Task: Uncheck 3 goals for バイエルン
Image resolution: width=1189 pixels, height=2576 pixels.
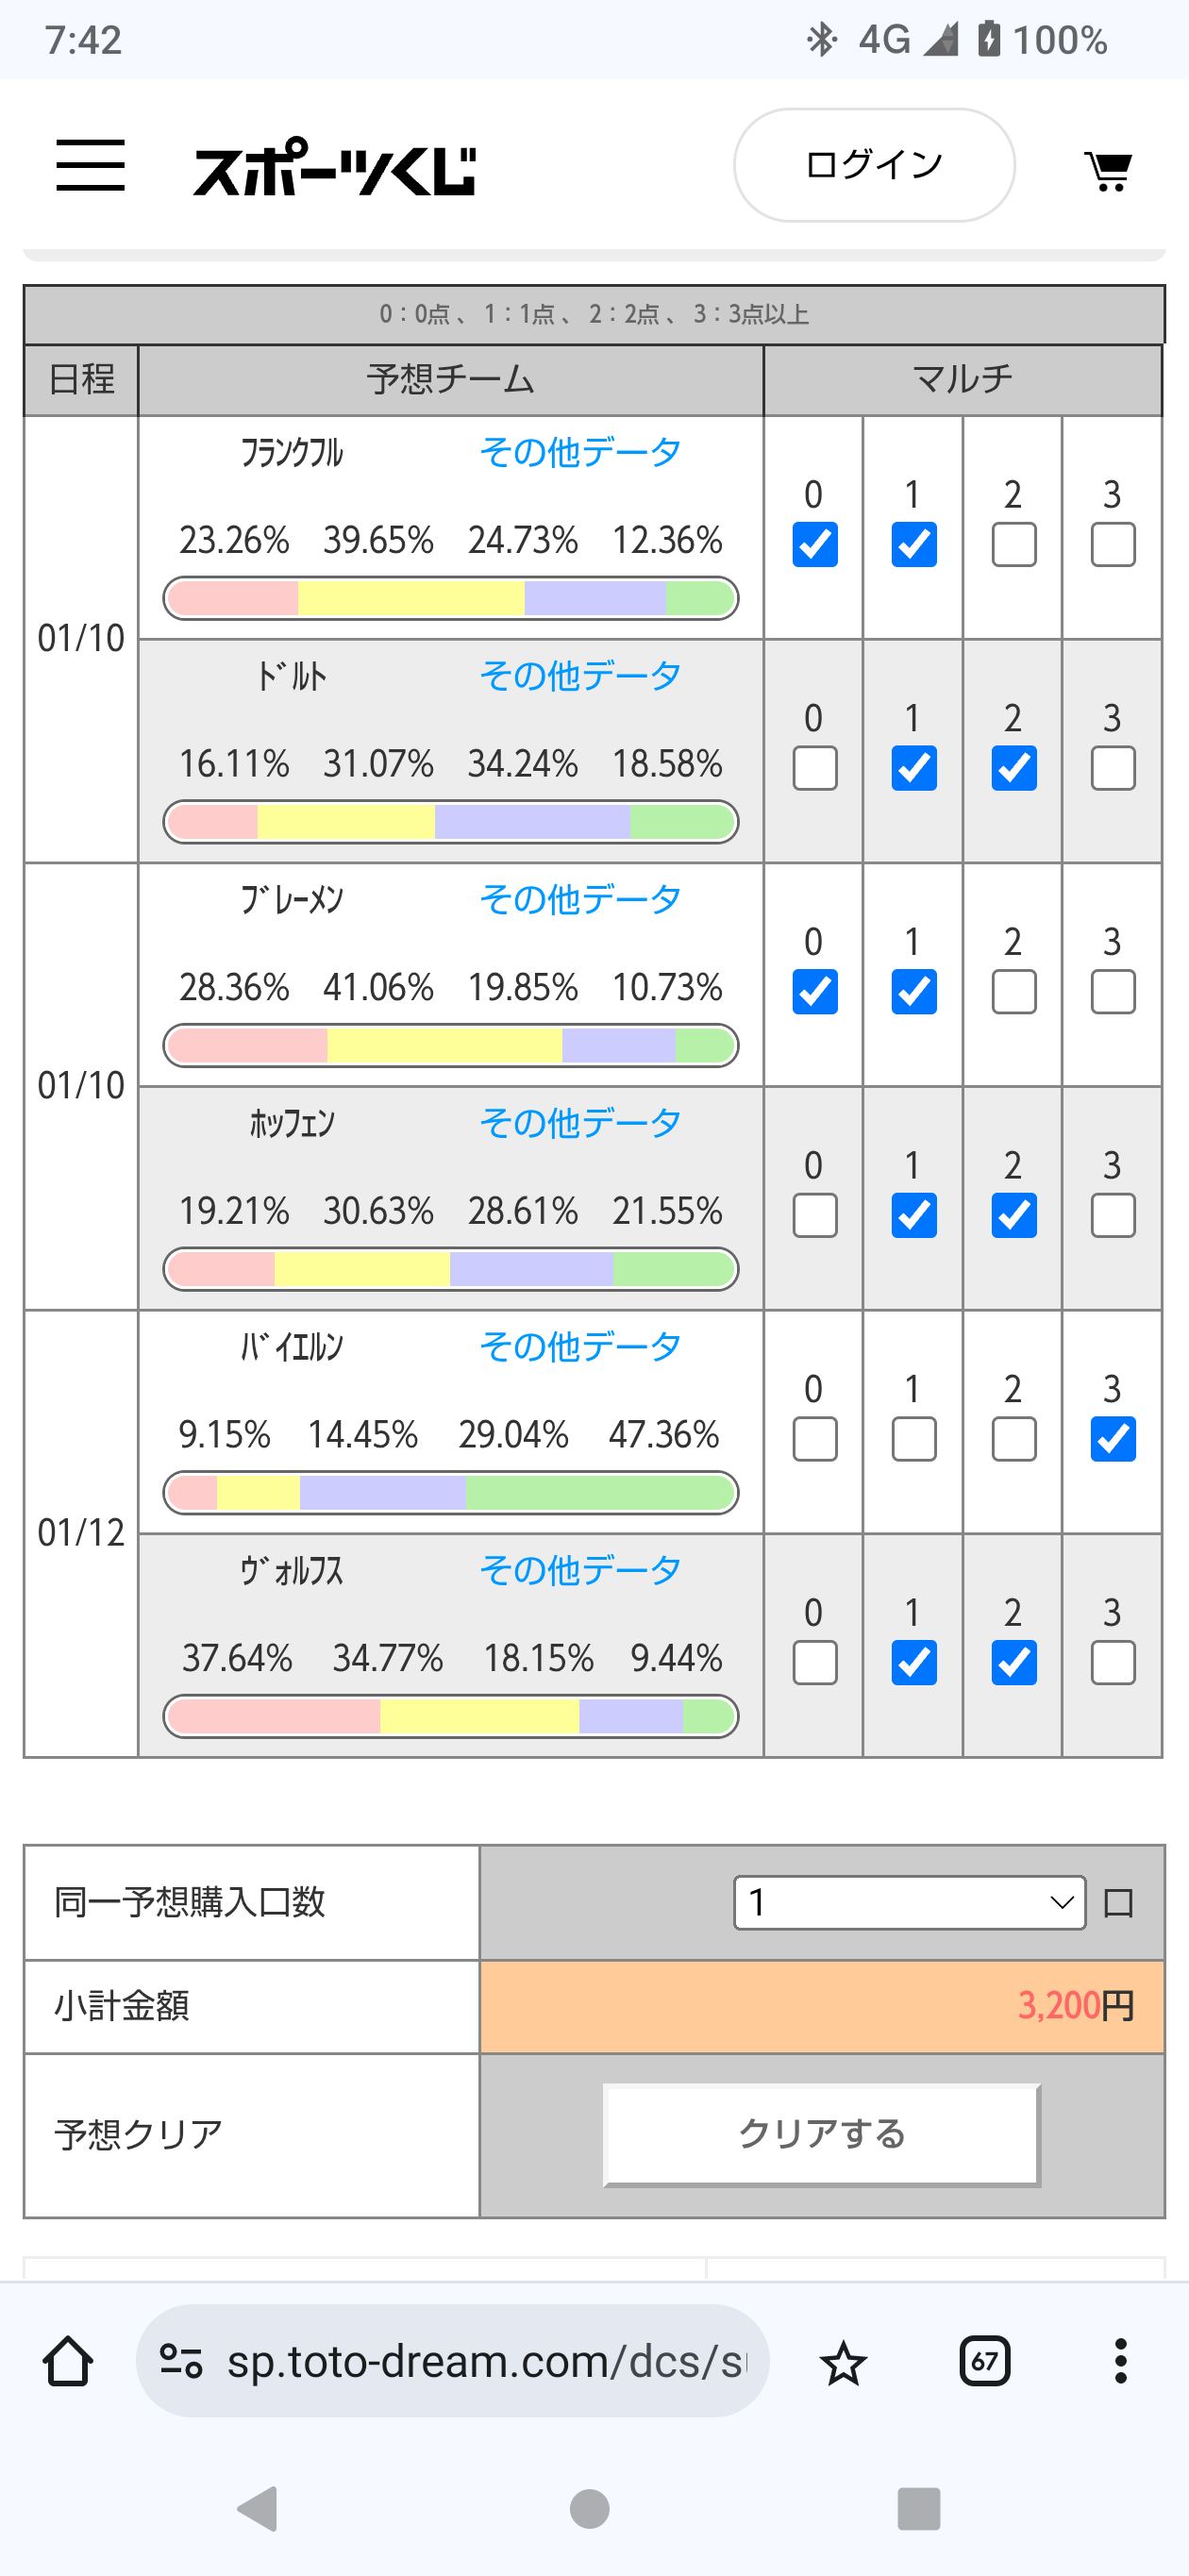Action: coord(1112,1440)
